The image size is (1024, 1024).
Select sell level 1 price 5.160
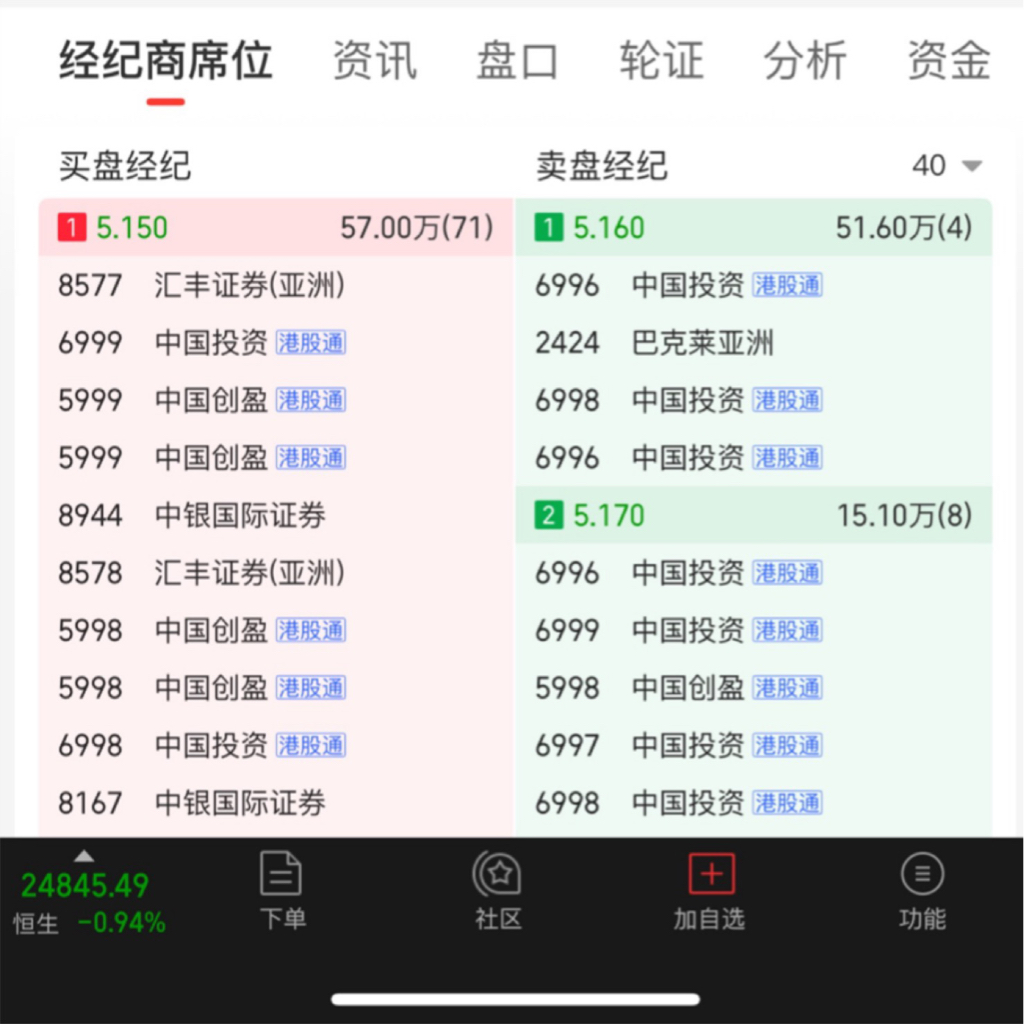coord(609,228)
